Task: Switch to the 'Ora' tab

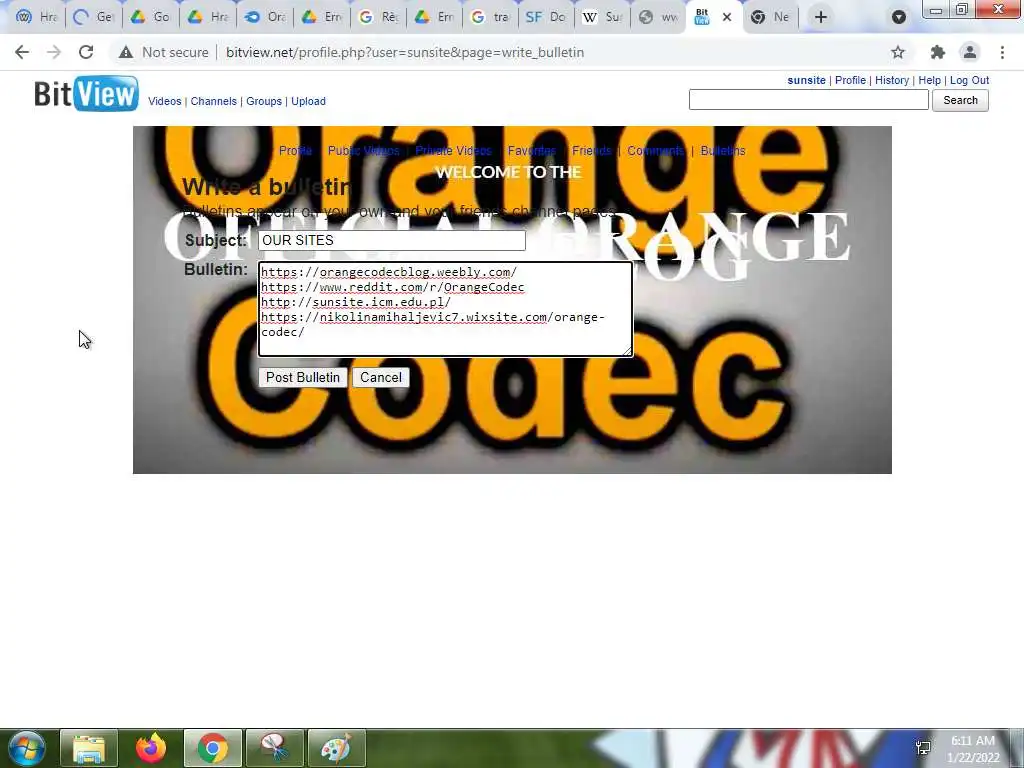Action: (265, 18)
